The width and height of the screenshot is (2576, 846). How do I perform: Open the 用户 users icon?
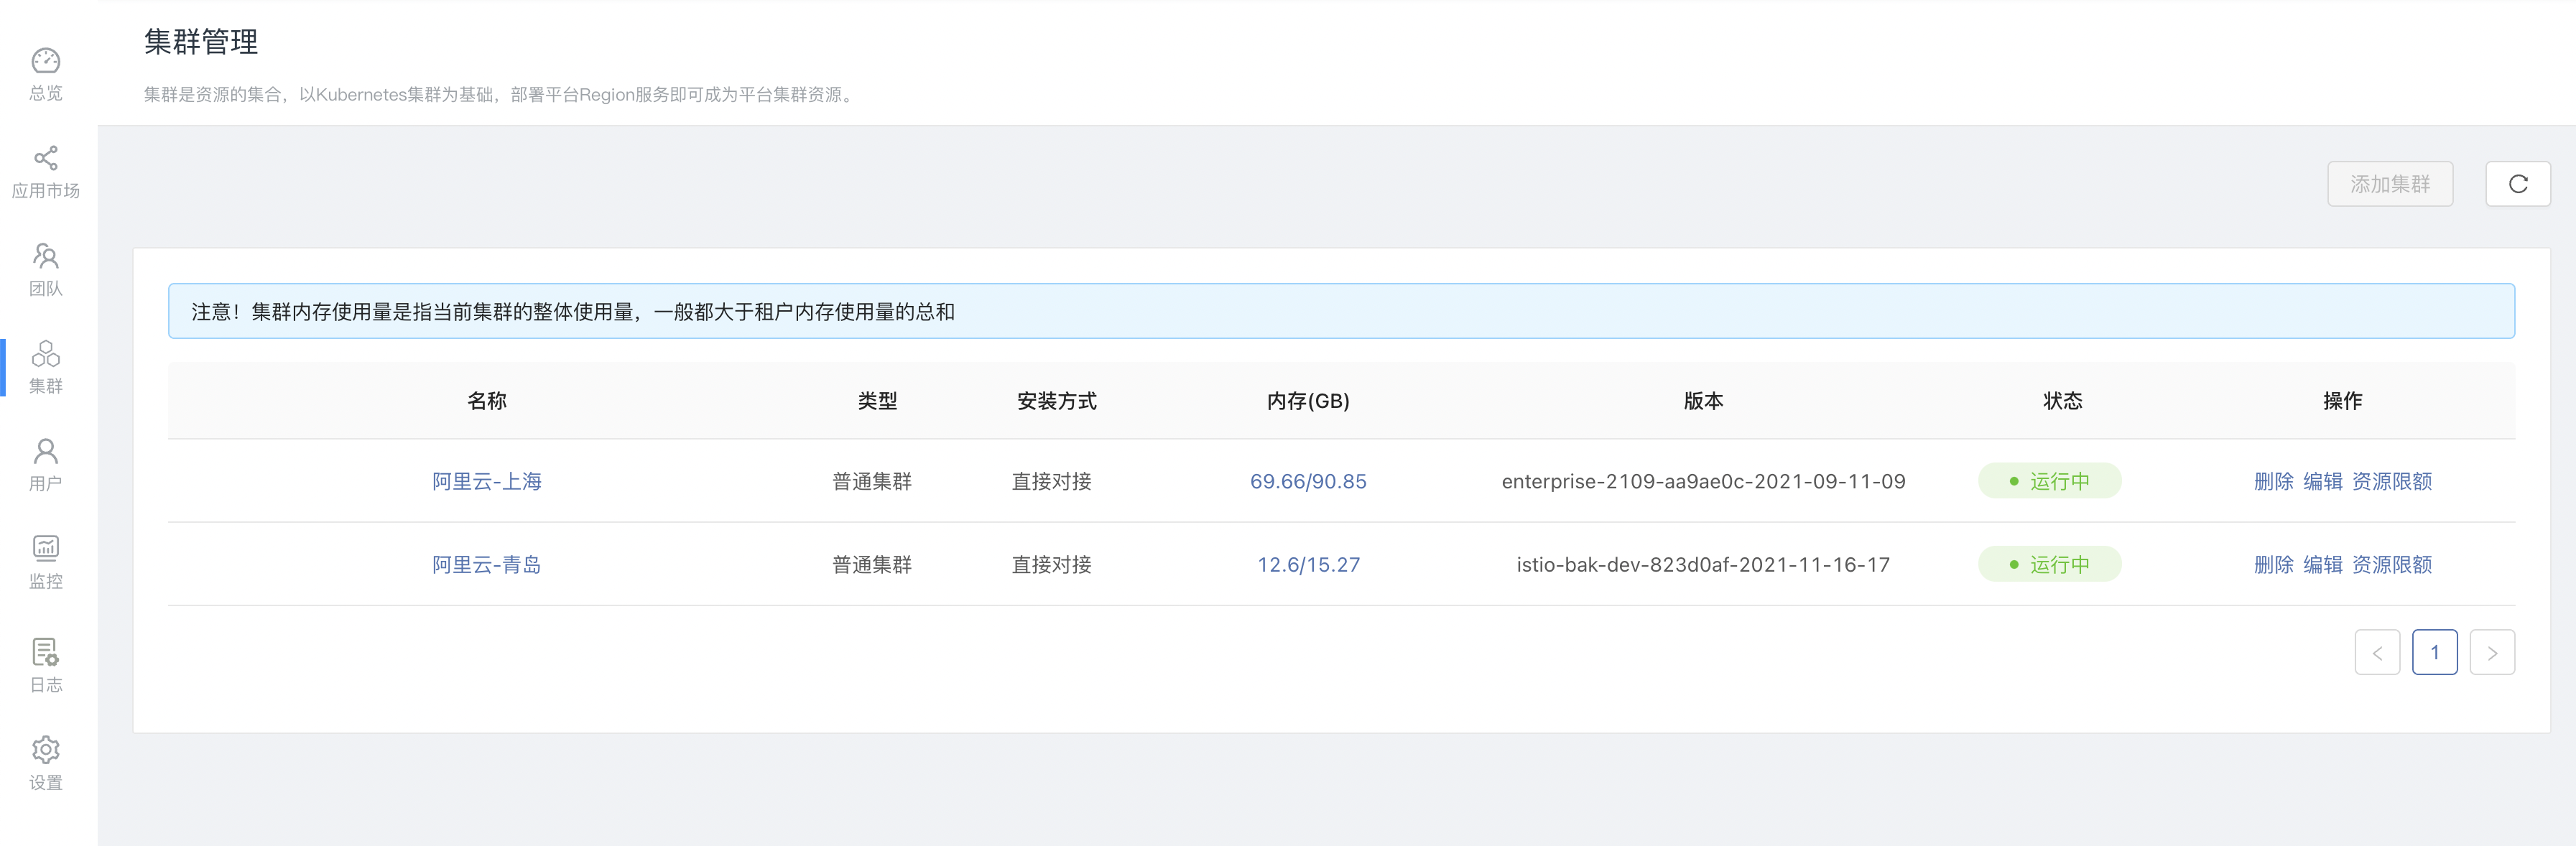click(x=46, y=452)
